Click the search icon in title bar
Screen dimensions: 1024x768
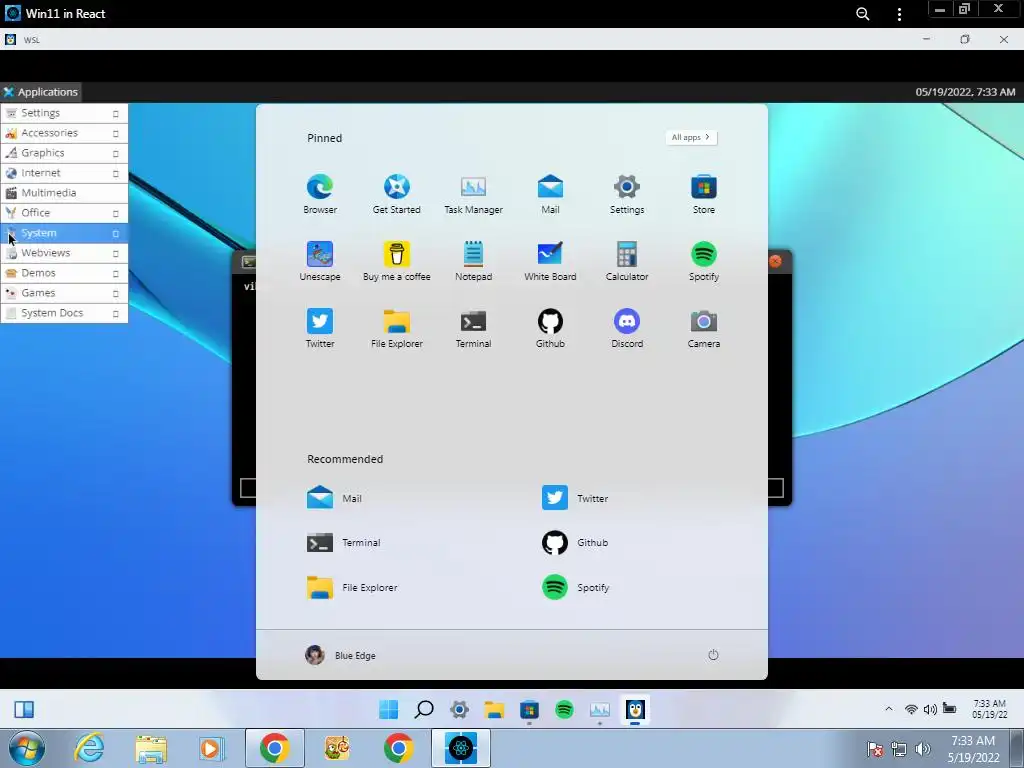[x=863, y=14]
